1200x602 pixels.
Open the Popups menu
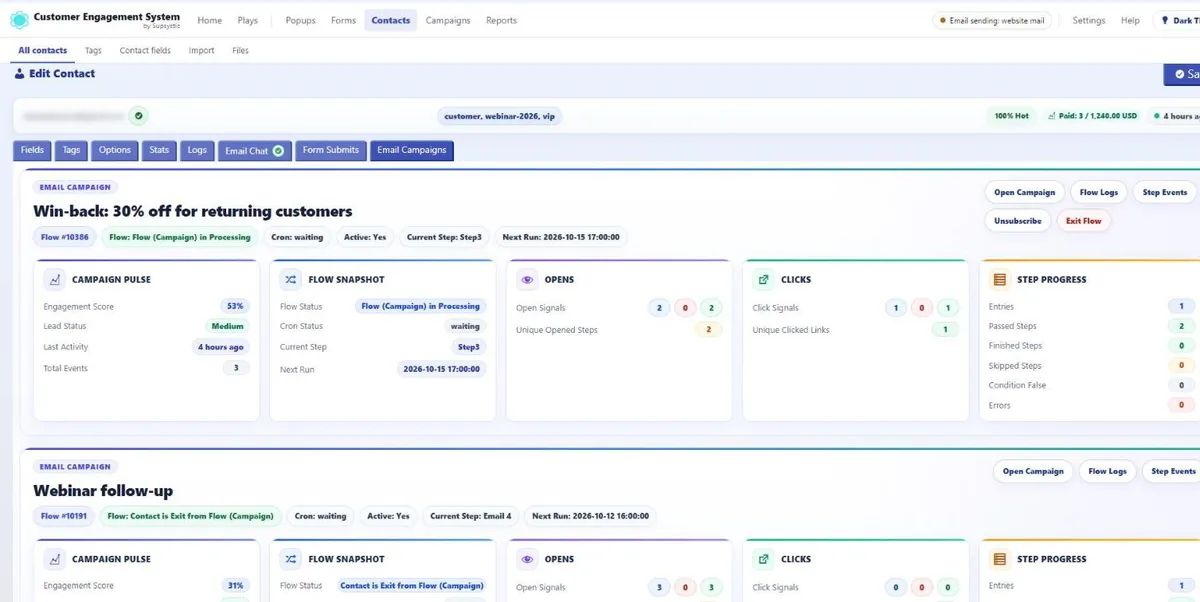coord(300,20)
